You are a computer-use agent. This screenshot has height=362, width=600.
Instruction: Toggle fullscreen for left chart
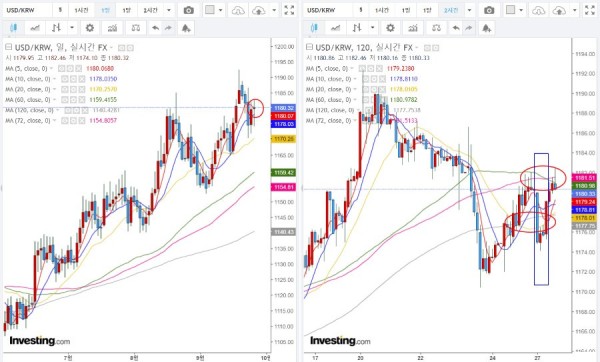pos(290,10)
